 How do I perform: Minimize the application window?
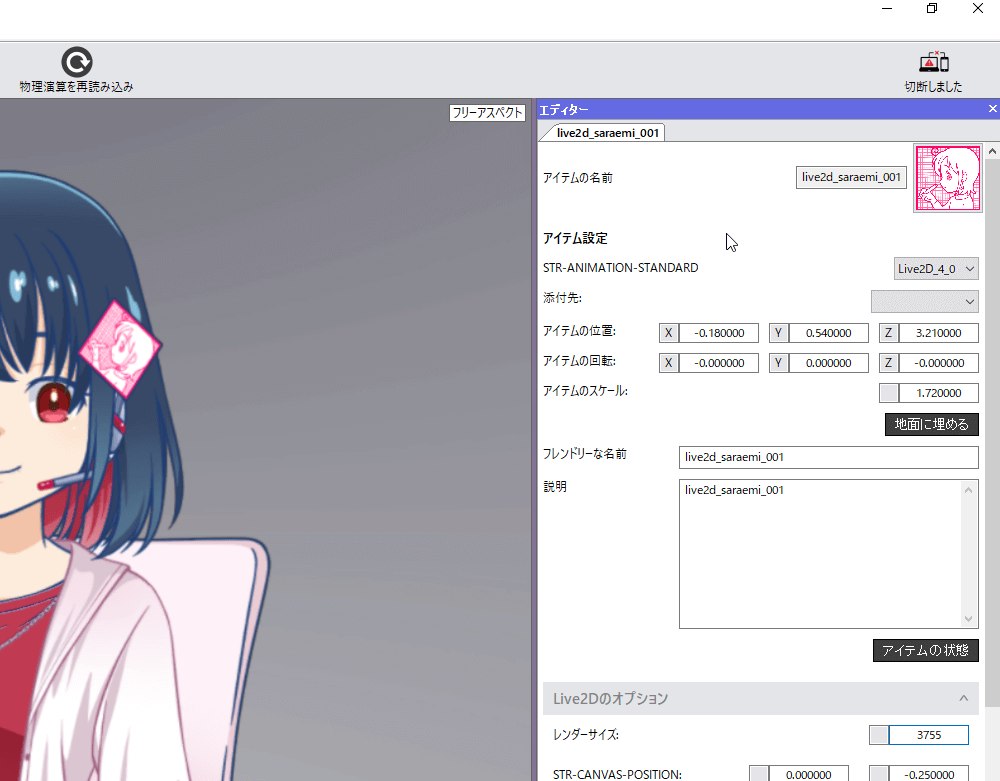887,8
